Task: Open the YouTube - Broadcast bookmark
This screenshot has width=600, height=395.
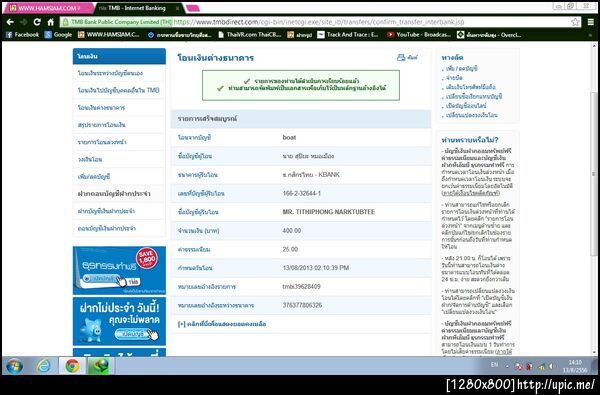Action: point(419,35)
